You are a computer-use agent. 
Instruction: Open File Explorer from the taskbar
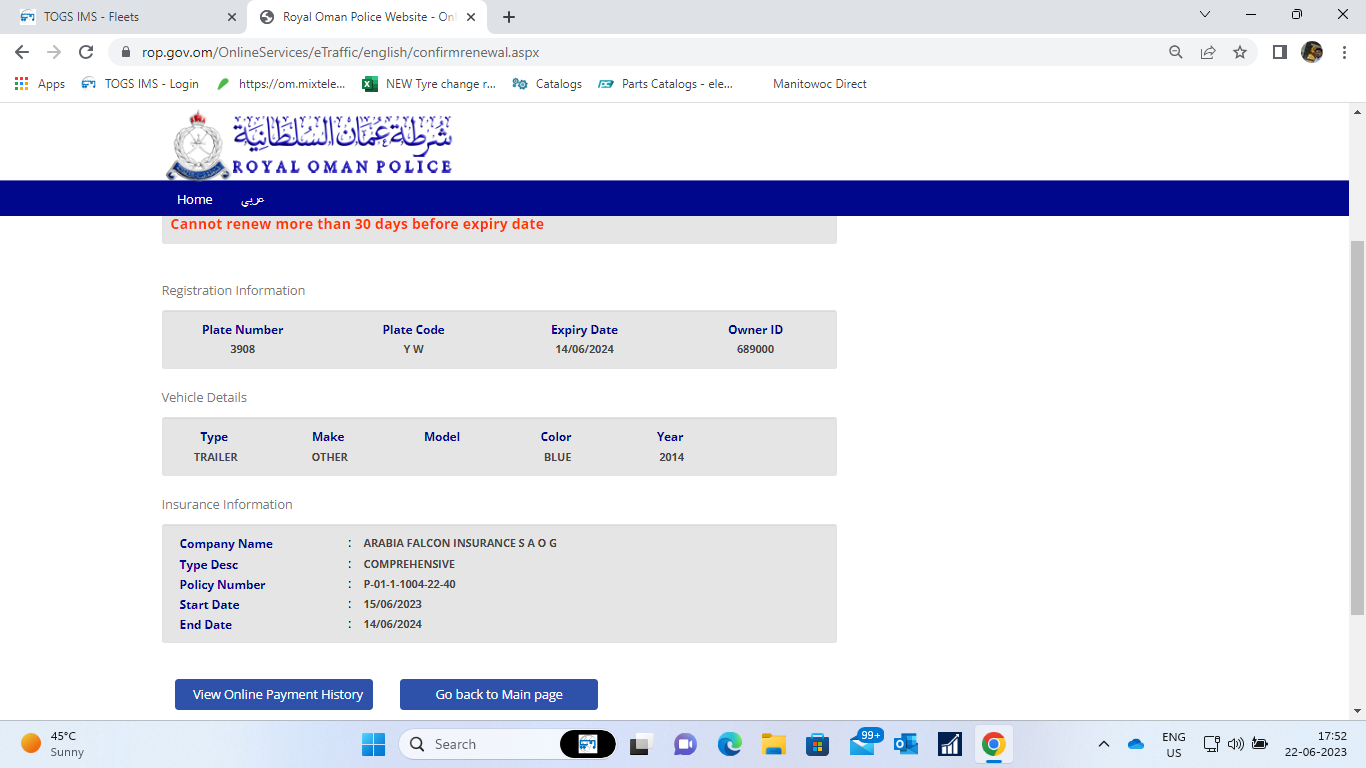coord(773,744)
